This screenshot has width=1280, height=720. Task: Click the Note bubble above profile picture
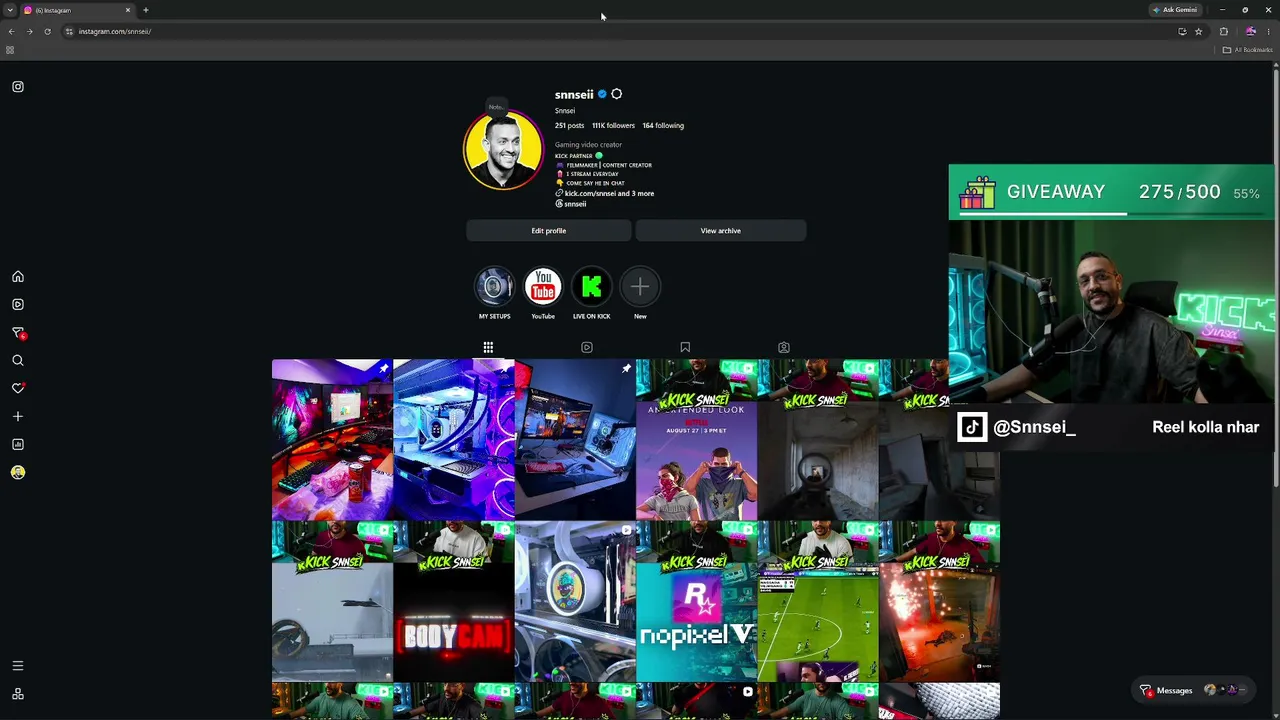[496, 107]
